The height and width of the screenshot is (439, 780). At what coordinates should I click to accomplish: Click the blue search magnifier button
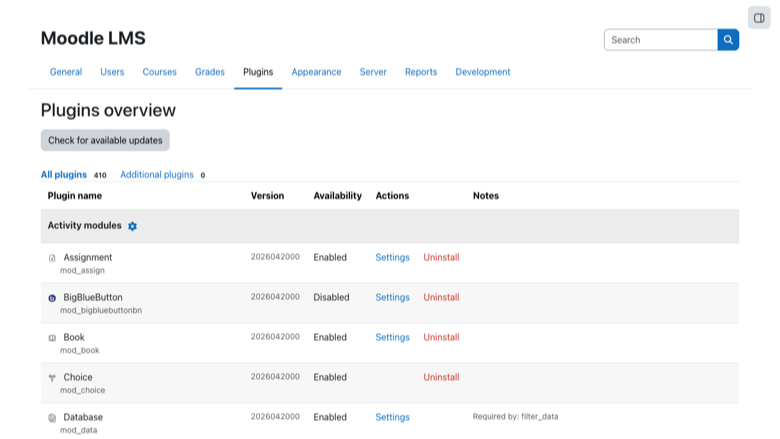[728, 40]
